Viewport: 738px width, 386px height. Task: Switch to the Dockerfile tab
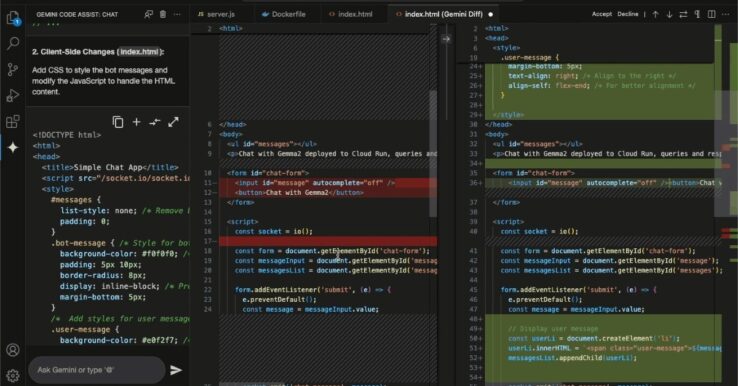click(x=284, y=14)
